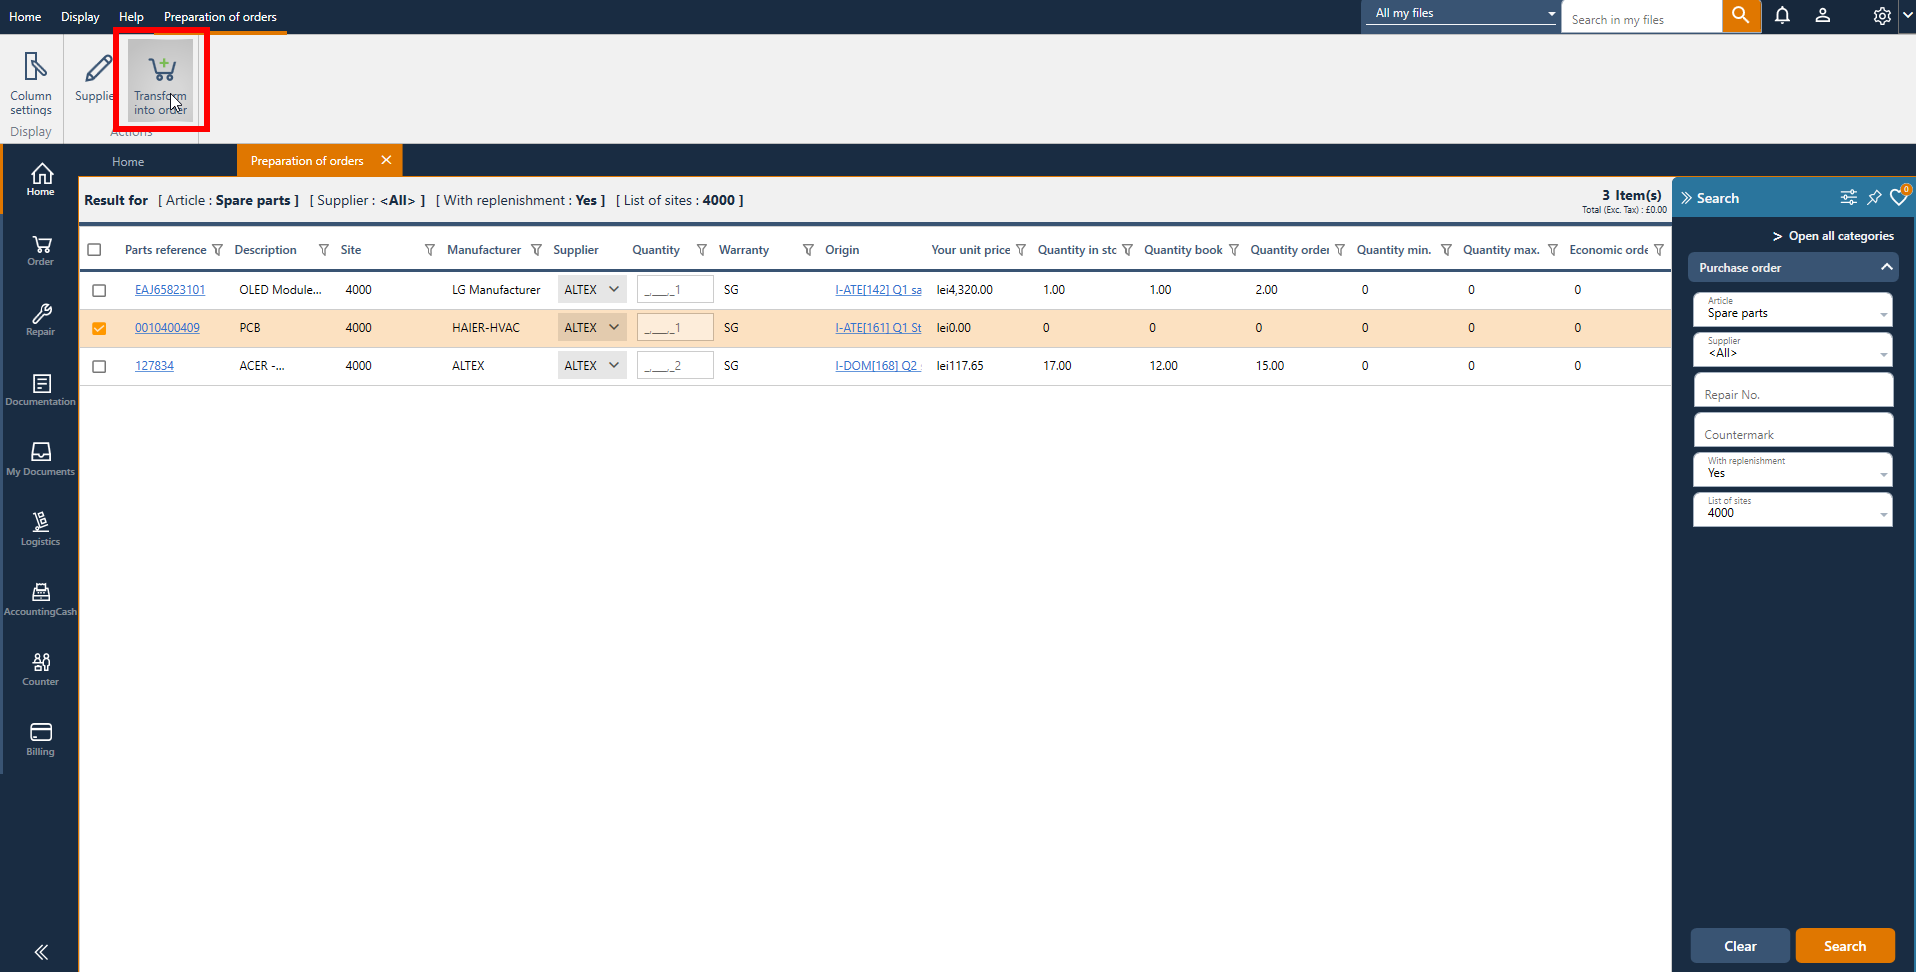Open origin link I-DOM[168] Q2
The height and width of the screenshot is (972, 1916).
point(878,366)
